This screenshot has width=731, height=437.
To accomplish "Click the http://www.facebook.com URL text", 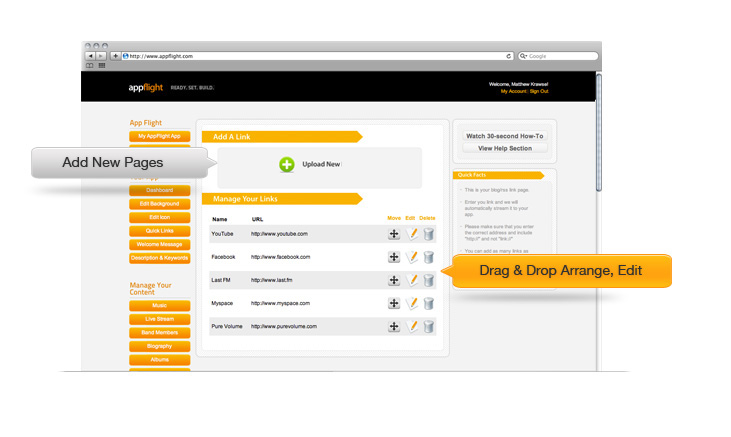I will click(x=281, y=257).
